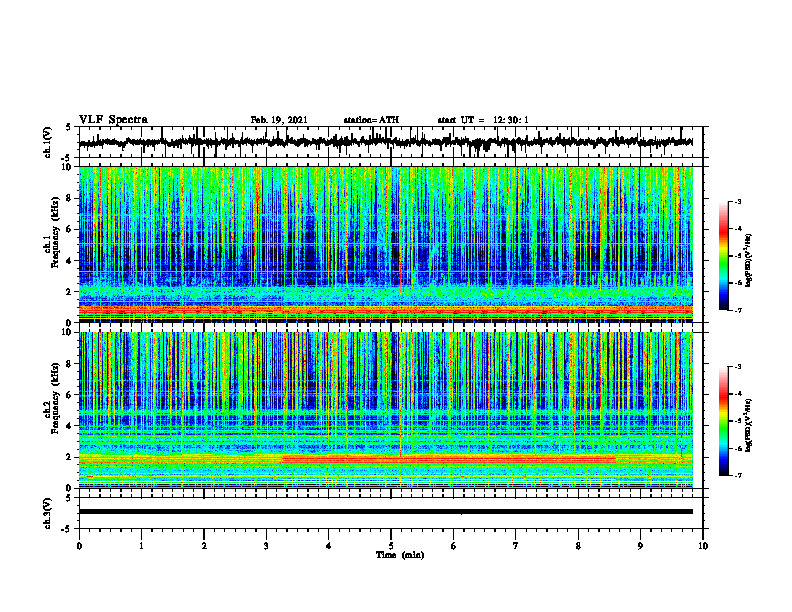
Task: Click the ch.2 spectrogram color scale bar
Action: click(723, 421)
